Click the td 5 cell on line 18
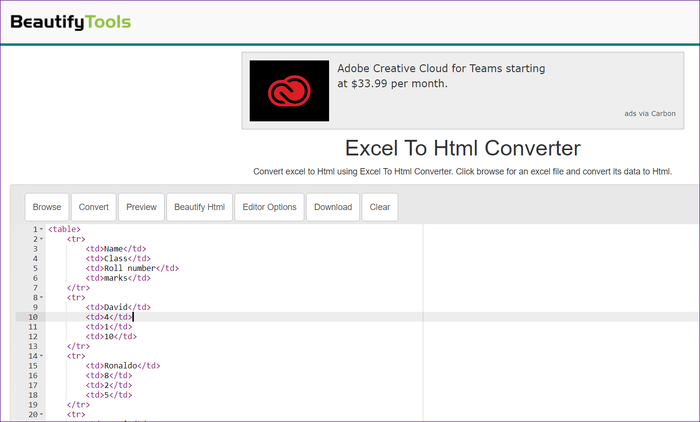Viewport: 700px width, 422px height. 109,395
